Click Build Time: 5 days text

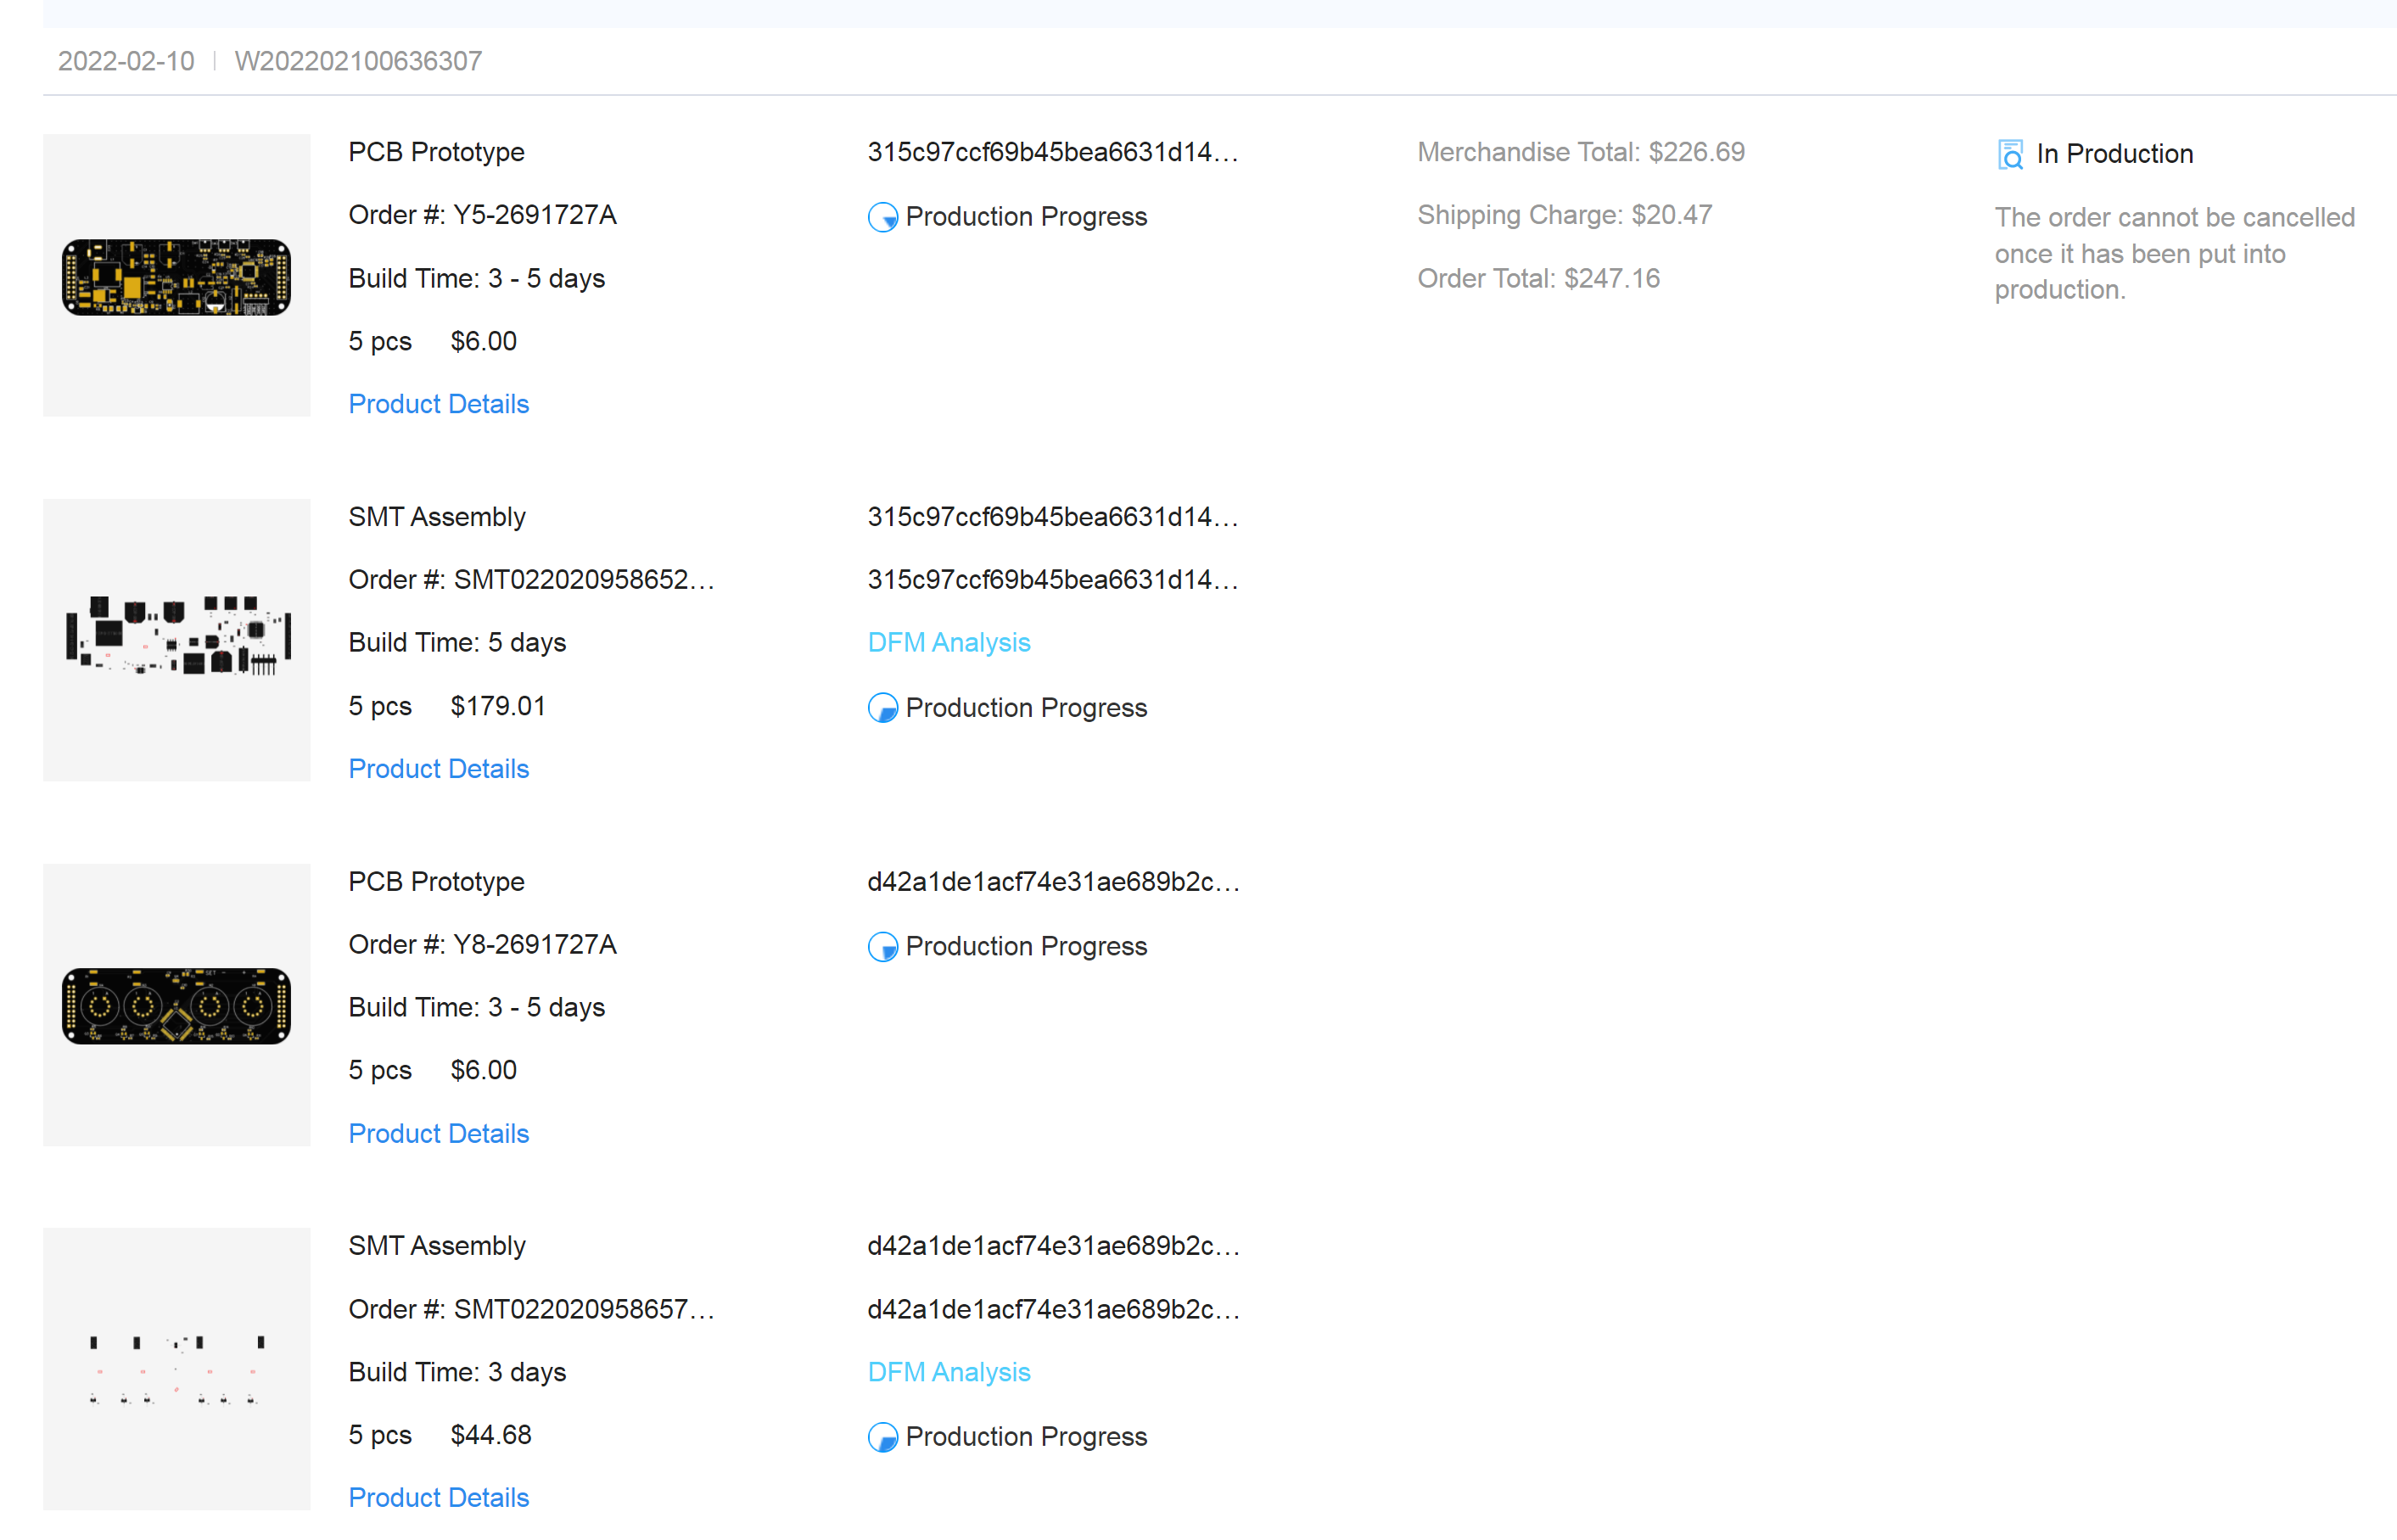(457, 643)
